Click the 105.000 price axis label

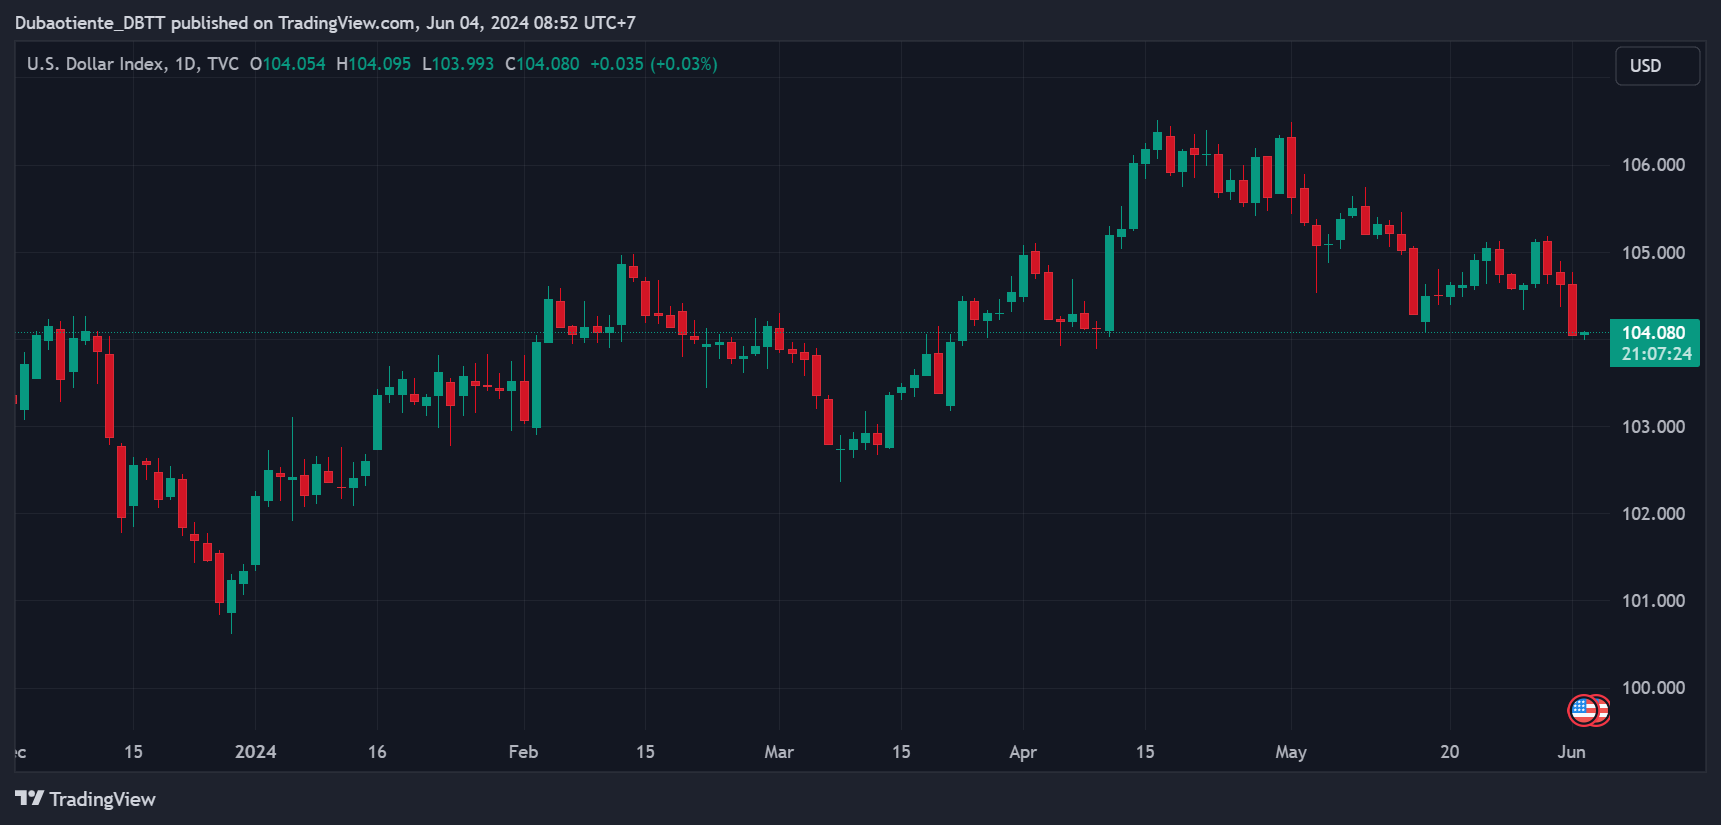(x=1653, y=253)
